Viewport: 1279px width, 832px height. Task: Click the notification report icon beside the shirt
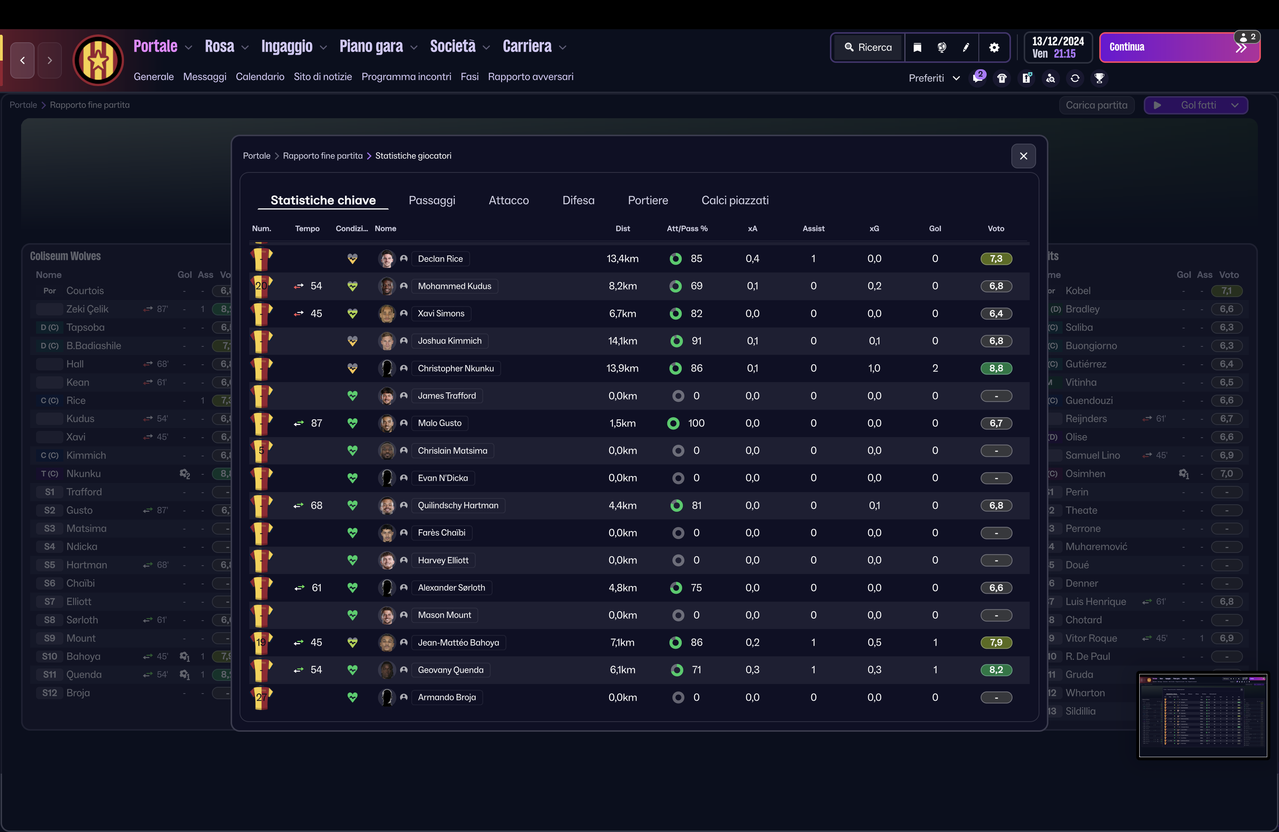tap(1026, 78)
